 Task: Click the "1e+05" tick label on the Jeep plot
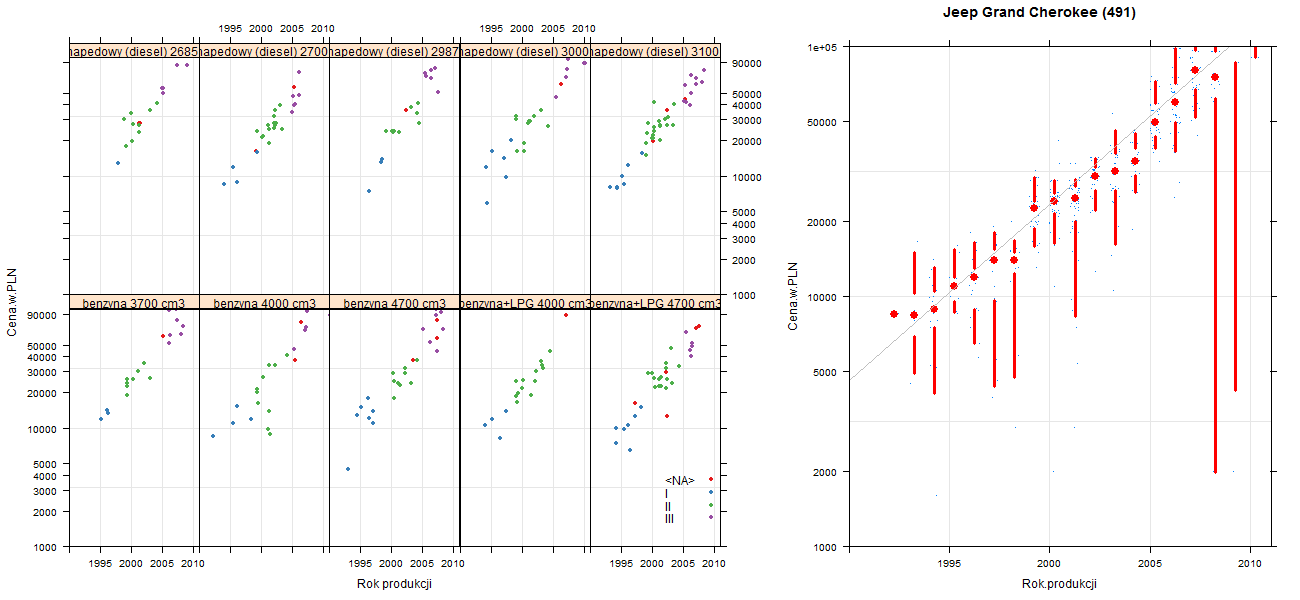click(x=824, y=47)
